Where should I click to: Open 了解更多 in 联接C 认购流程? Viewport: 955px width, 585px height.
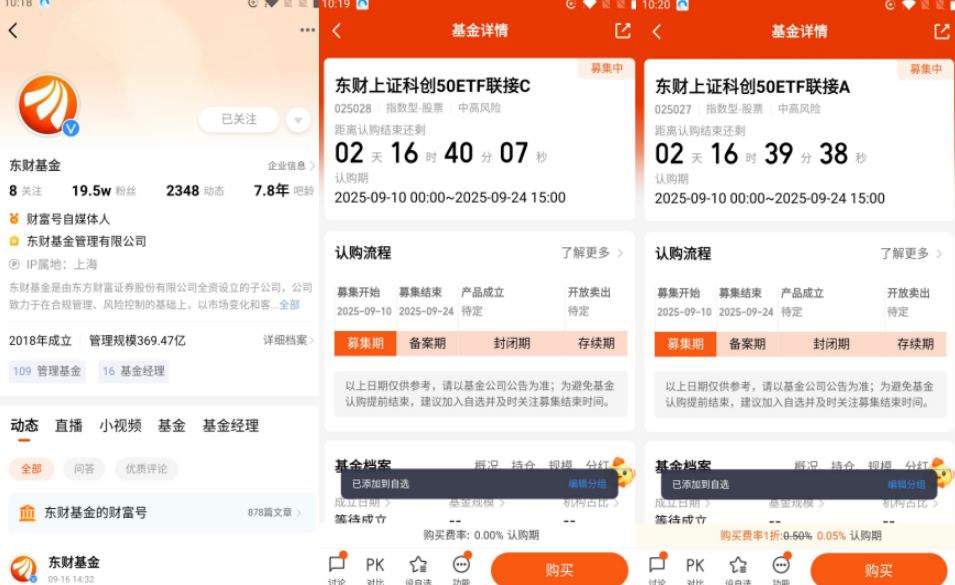click(591, 253)
